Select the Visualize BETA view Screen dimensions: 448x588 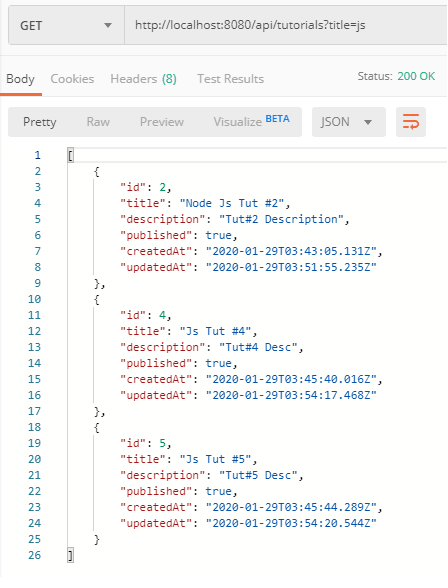coord(252,121)
